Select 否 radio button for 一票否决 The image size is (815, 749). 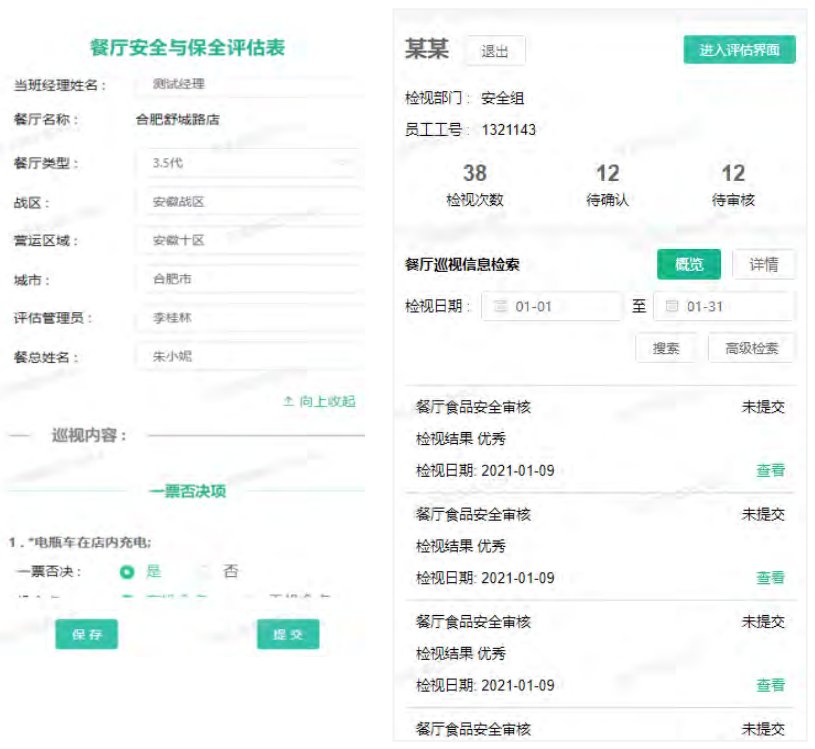pyautogui.click(x=206, y=572)
